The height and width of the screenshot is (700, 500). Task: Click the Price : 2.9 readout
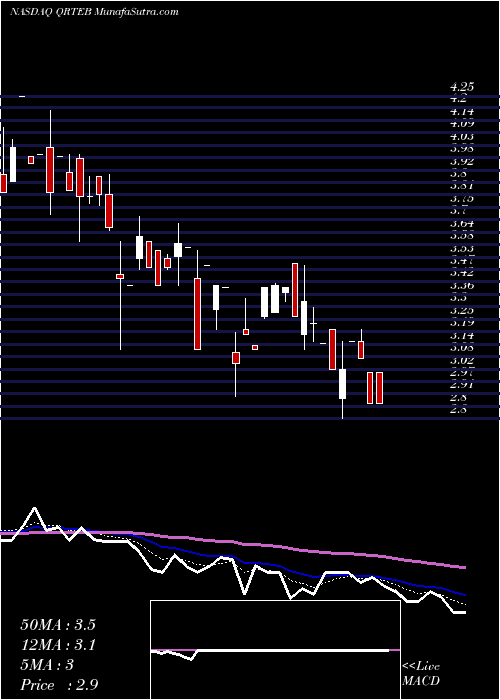[59, 685]
